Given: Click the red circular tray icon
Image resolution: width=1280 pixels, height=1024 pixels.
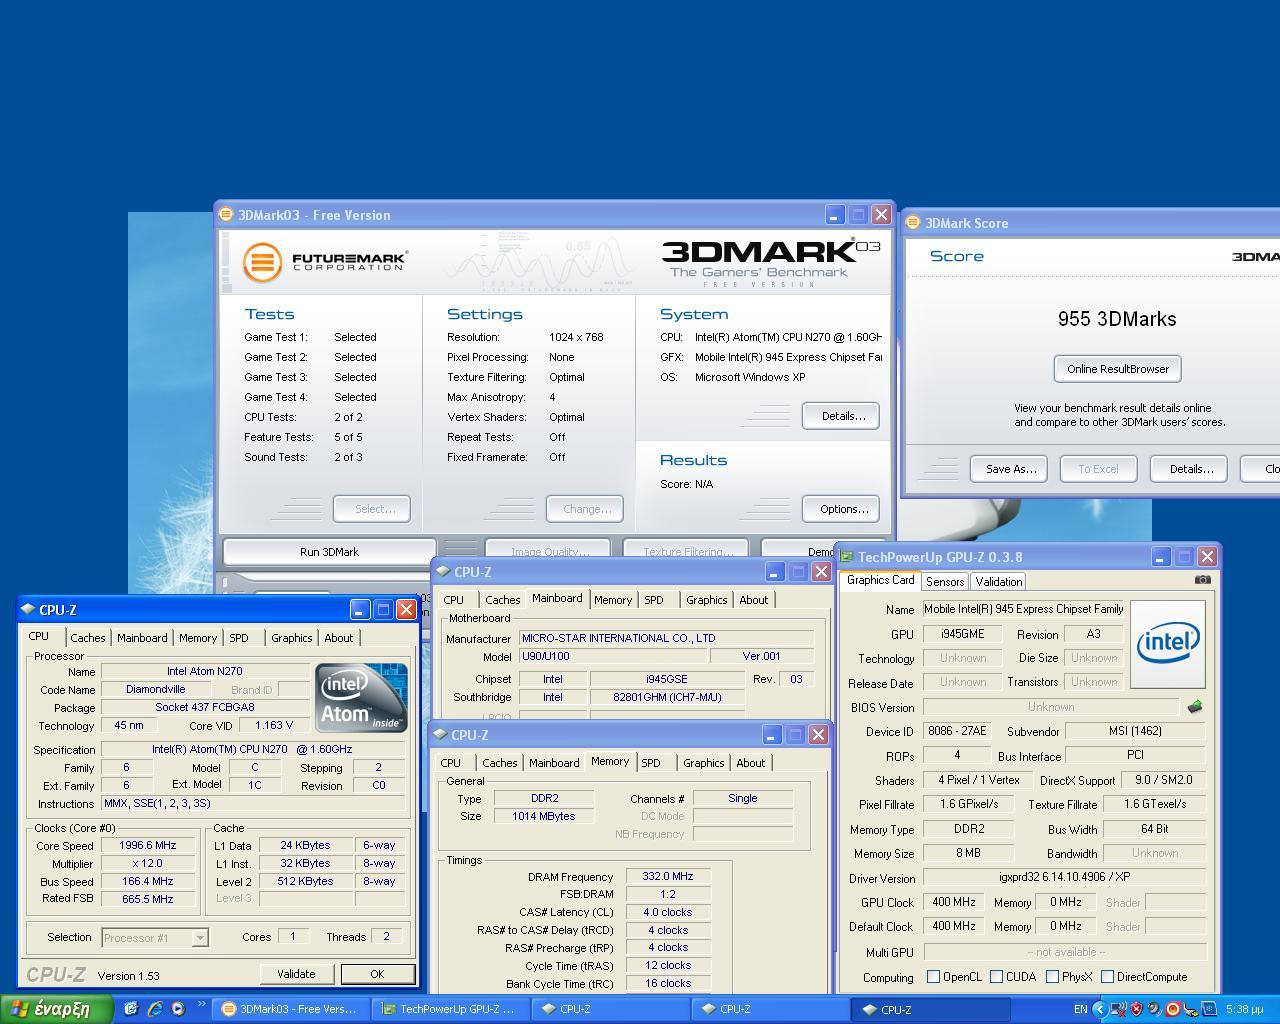Looking at the screenshot, I should 1172,1009.
